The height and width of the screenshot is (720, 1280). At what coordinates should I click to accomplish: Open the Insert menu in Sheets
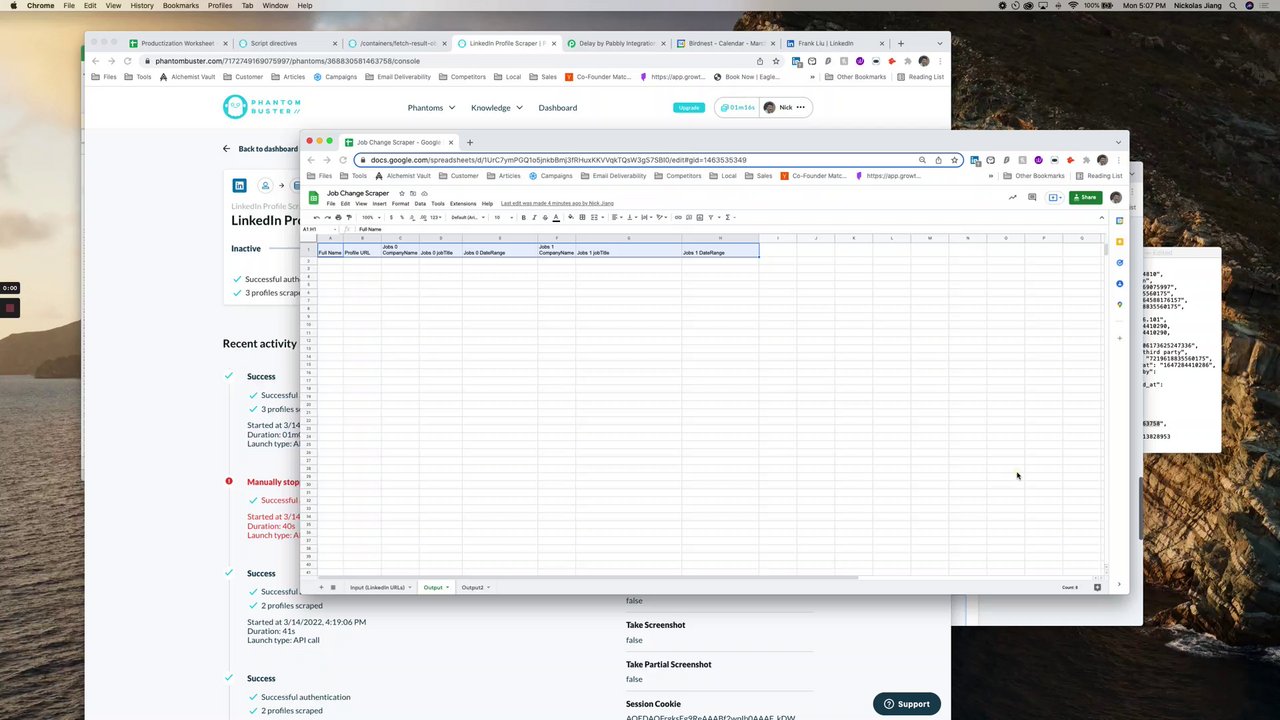tap(380, 203)
